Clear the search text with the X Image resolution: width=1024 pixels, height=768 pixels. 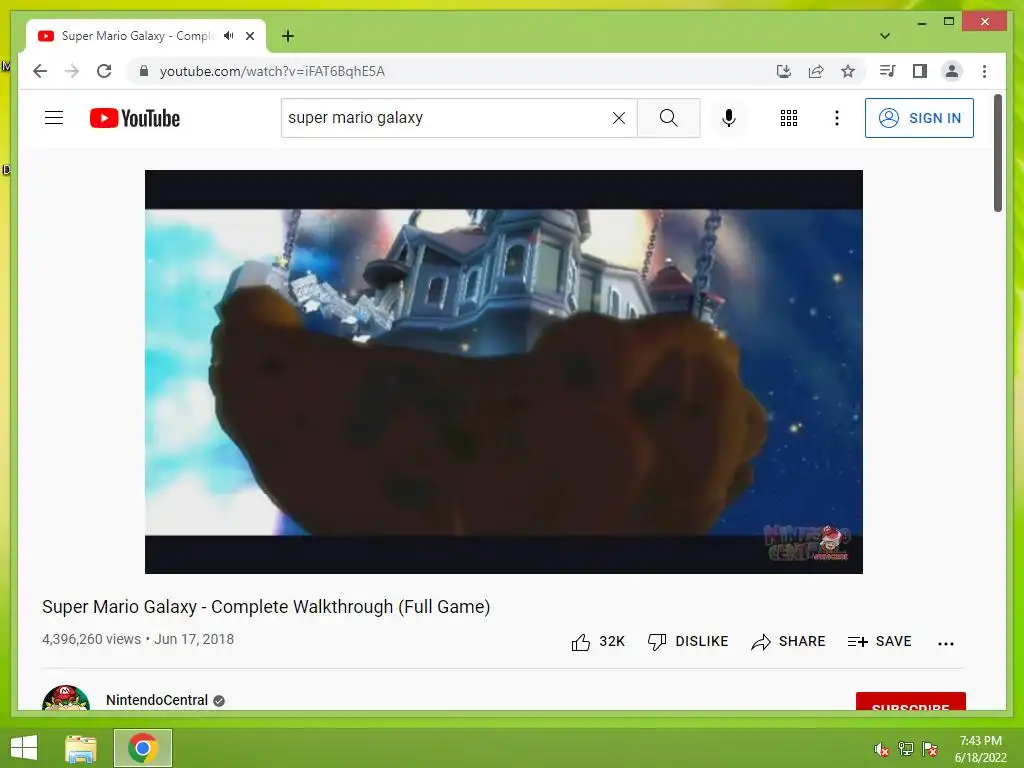[x=618, y=118]
